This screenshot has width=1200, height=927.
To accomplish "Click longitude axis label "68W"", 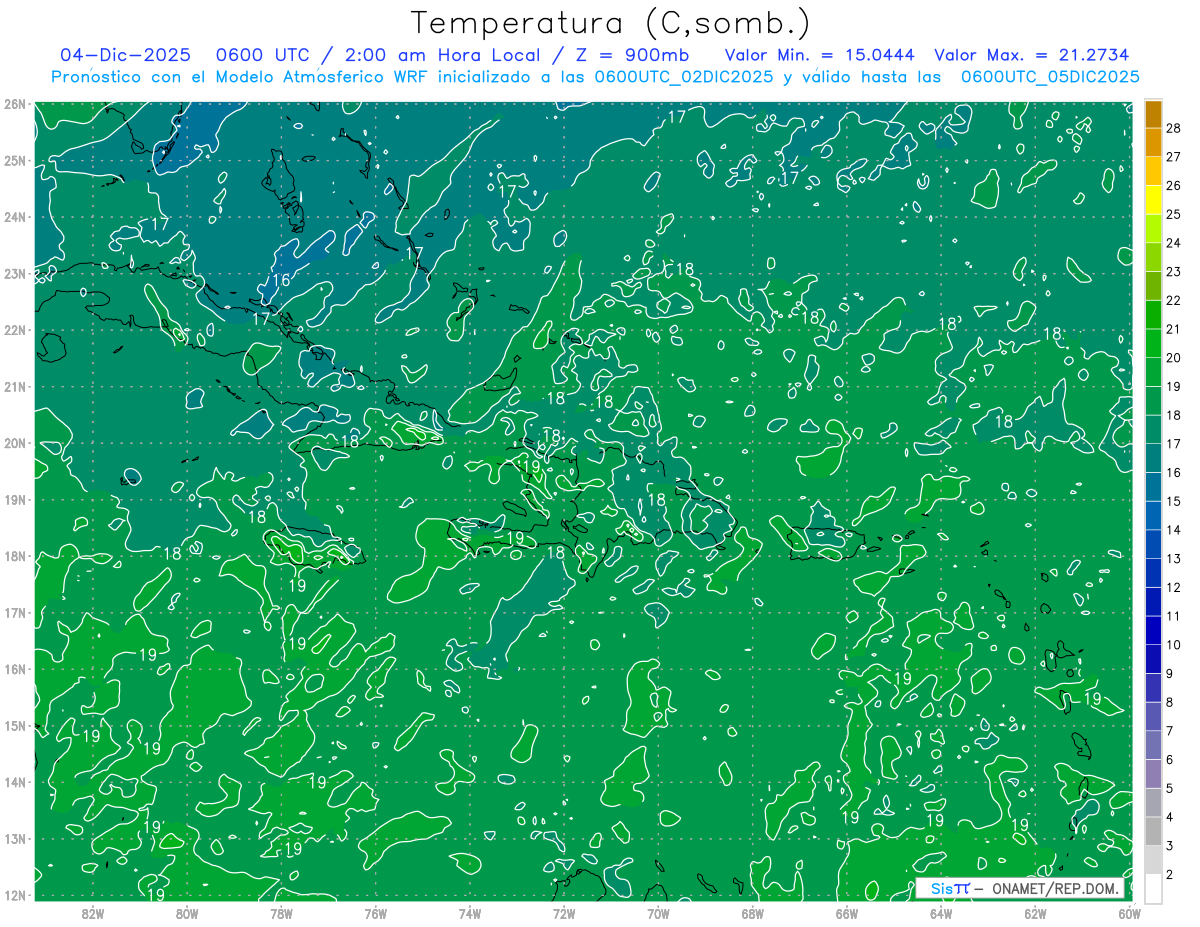I will [x=753, y=913].
